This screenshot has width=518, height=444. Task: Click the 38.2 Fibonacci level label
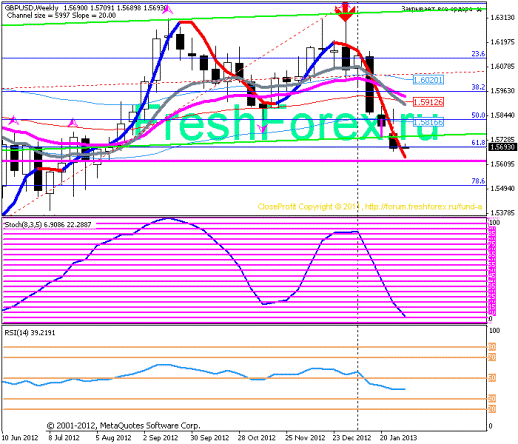coord(478,87)
